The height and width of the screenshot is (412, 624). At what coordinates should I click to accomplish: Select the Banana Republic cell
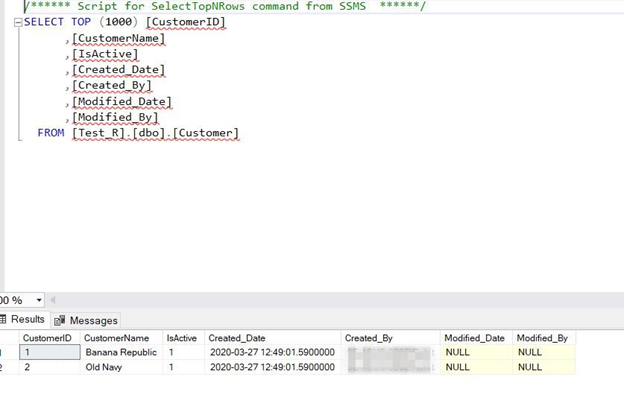coord(119,352)
